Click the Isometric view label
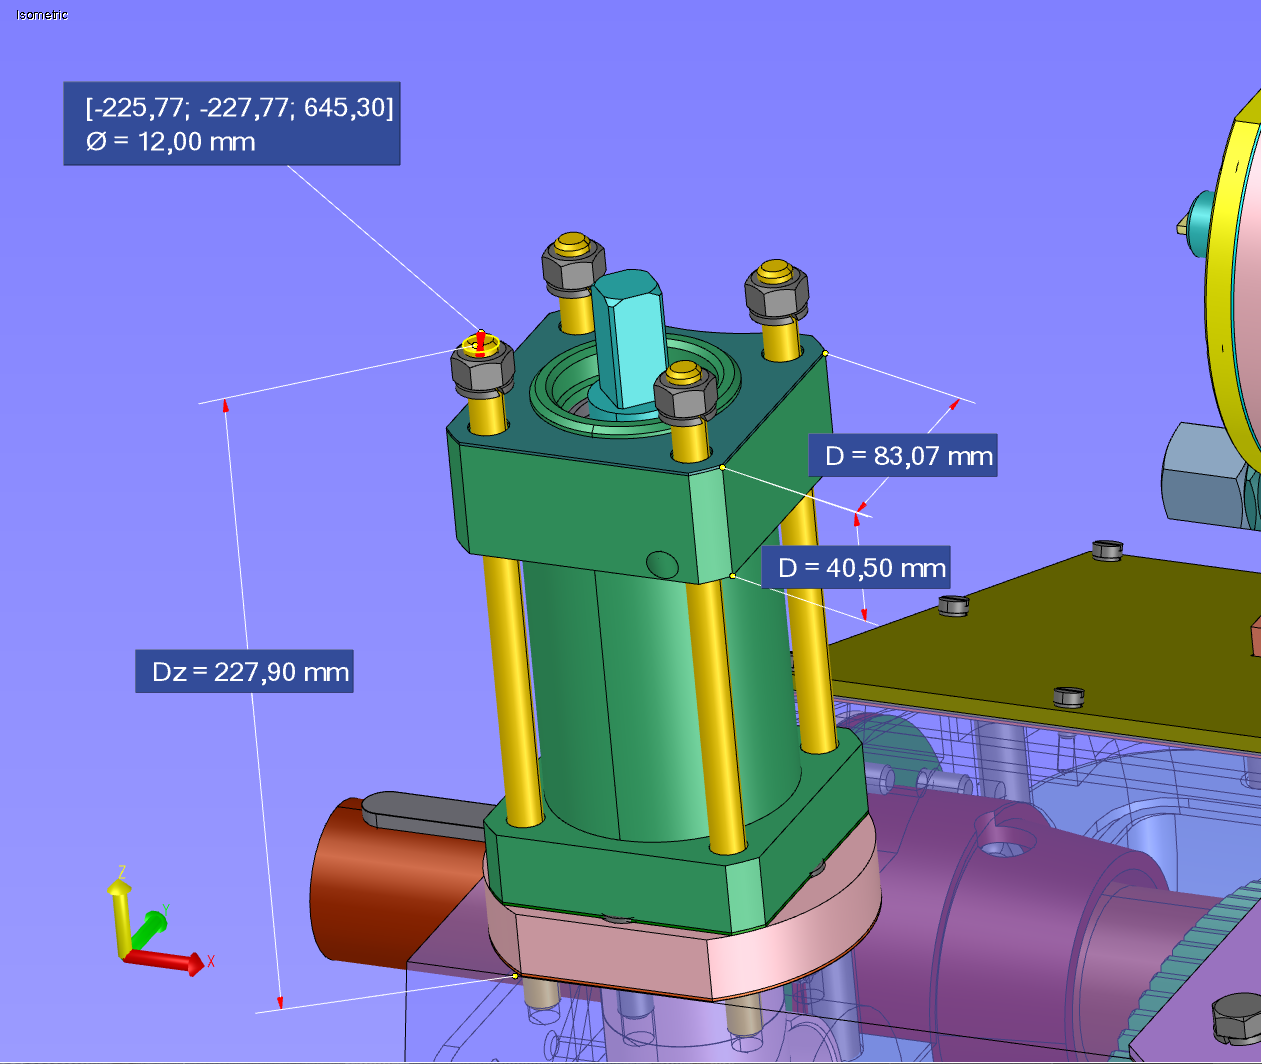Screen dimensions: 1262x1064 tap(42, 15)
